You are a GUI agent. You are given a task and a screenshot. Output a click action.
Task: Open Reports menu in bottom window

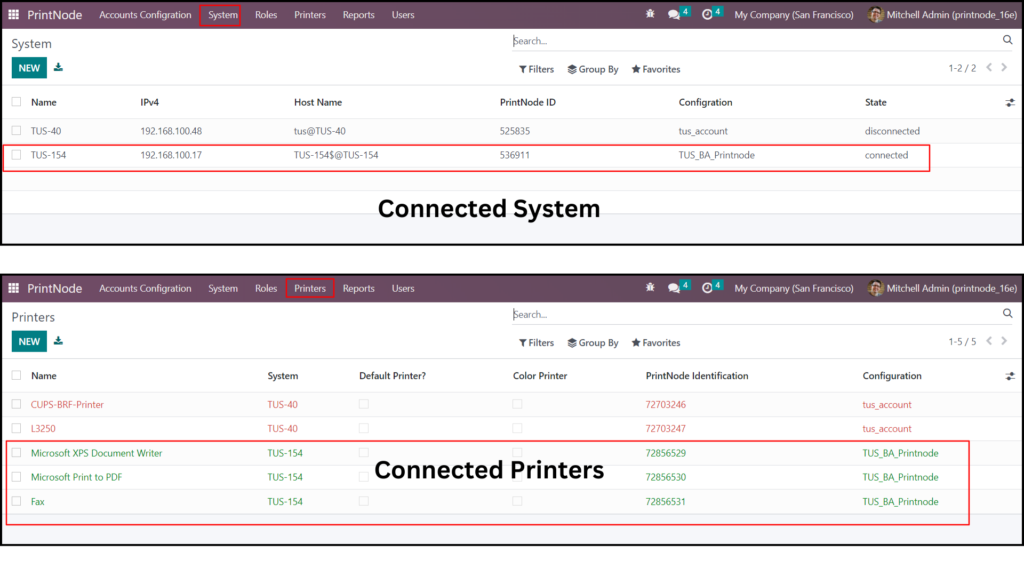[359, 288]
